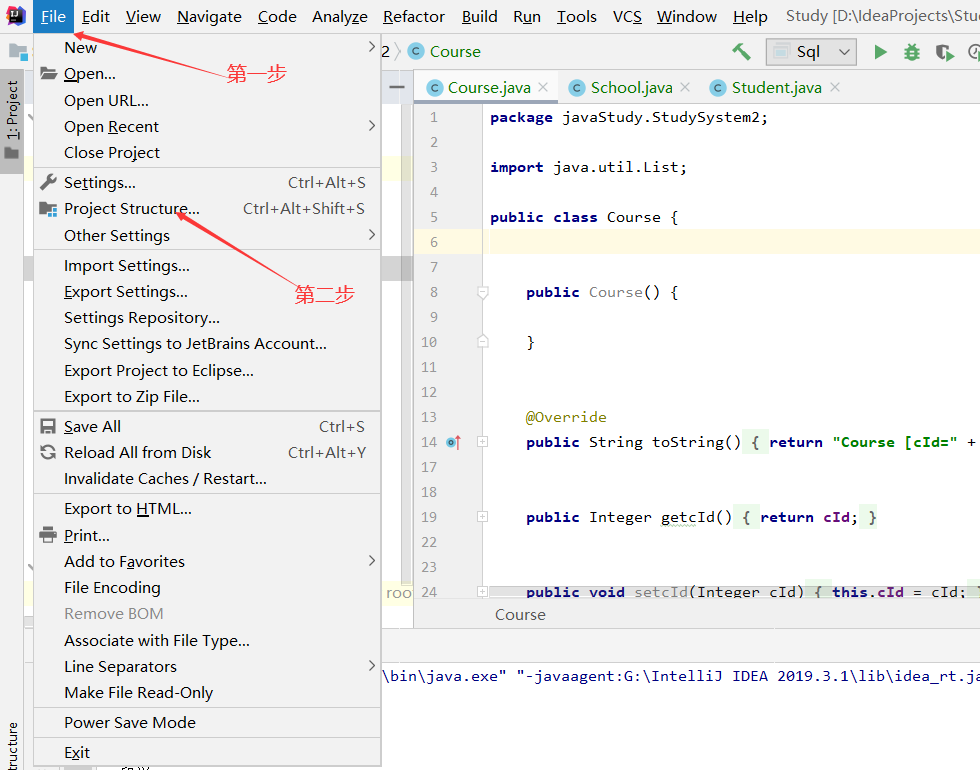980x770 pixels.
Task: Close the School.java tab
Action: click(x=685, y=88)
